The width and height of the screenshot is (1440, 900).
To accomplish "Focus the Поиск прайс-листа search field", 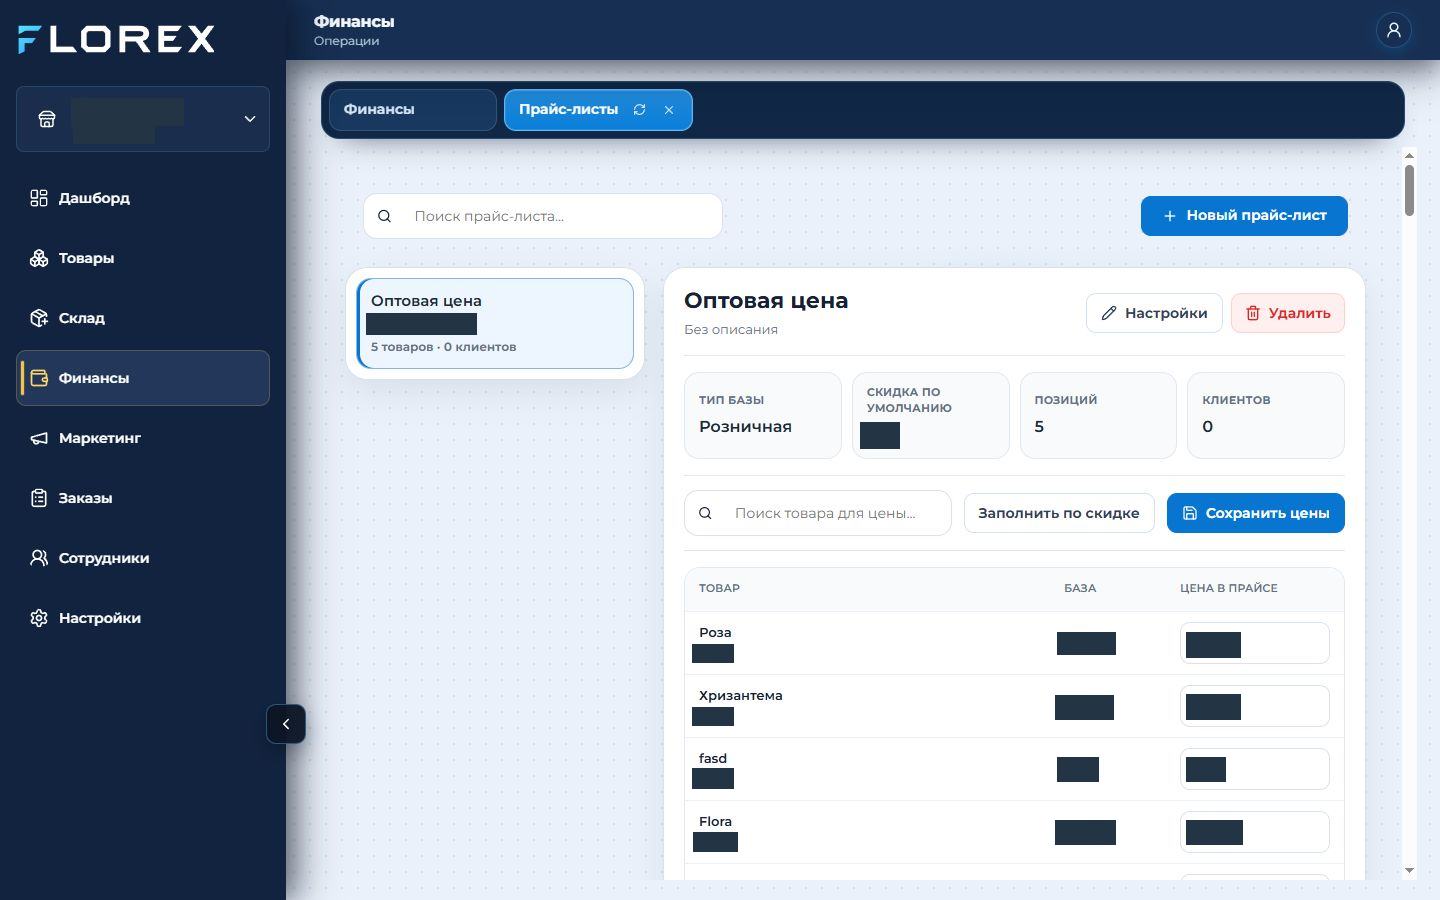I will coord(543,216).
